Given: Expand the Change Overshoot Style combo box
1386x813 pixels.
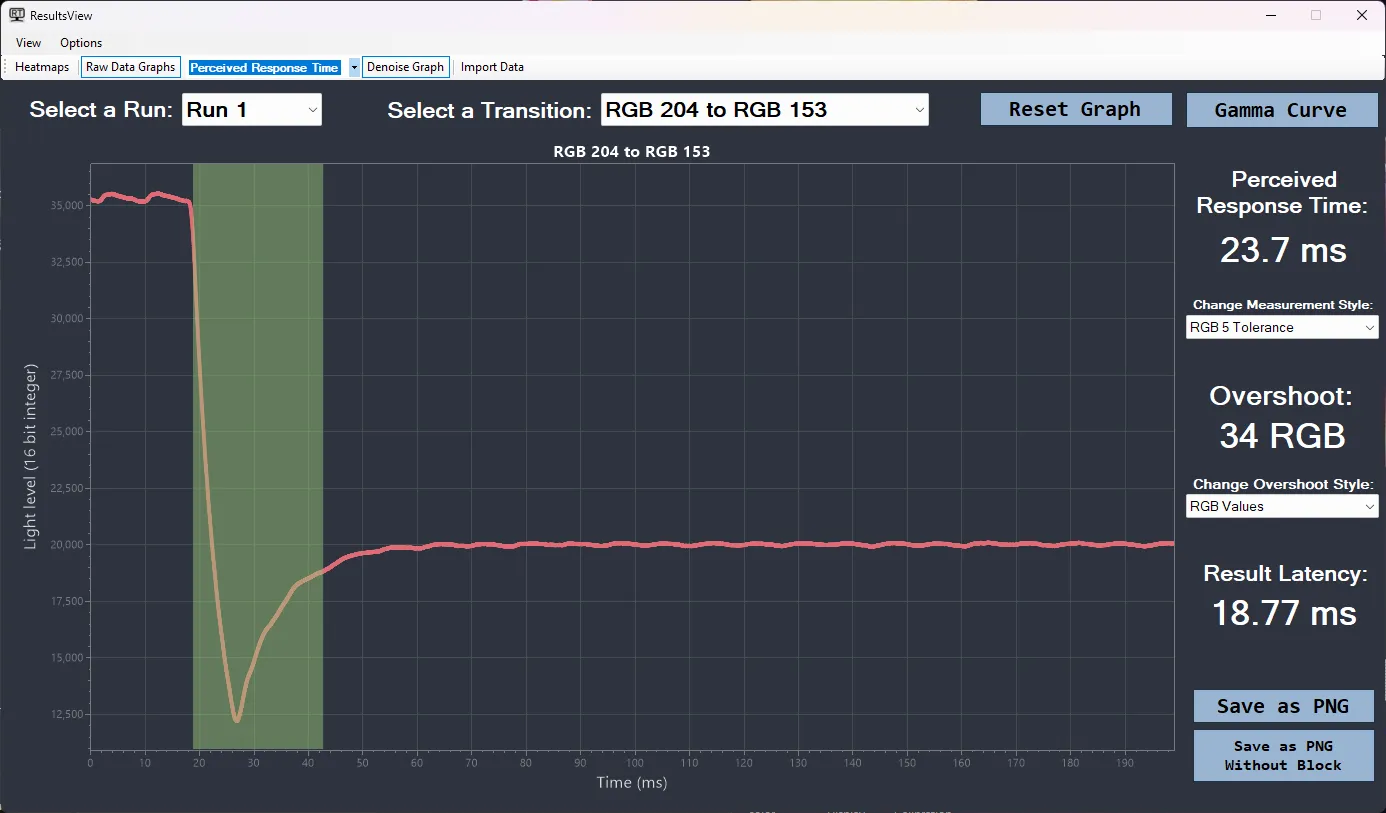Looking at the screenshot, I should point(1281,506).
